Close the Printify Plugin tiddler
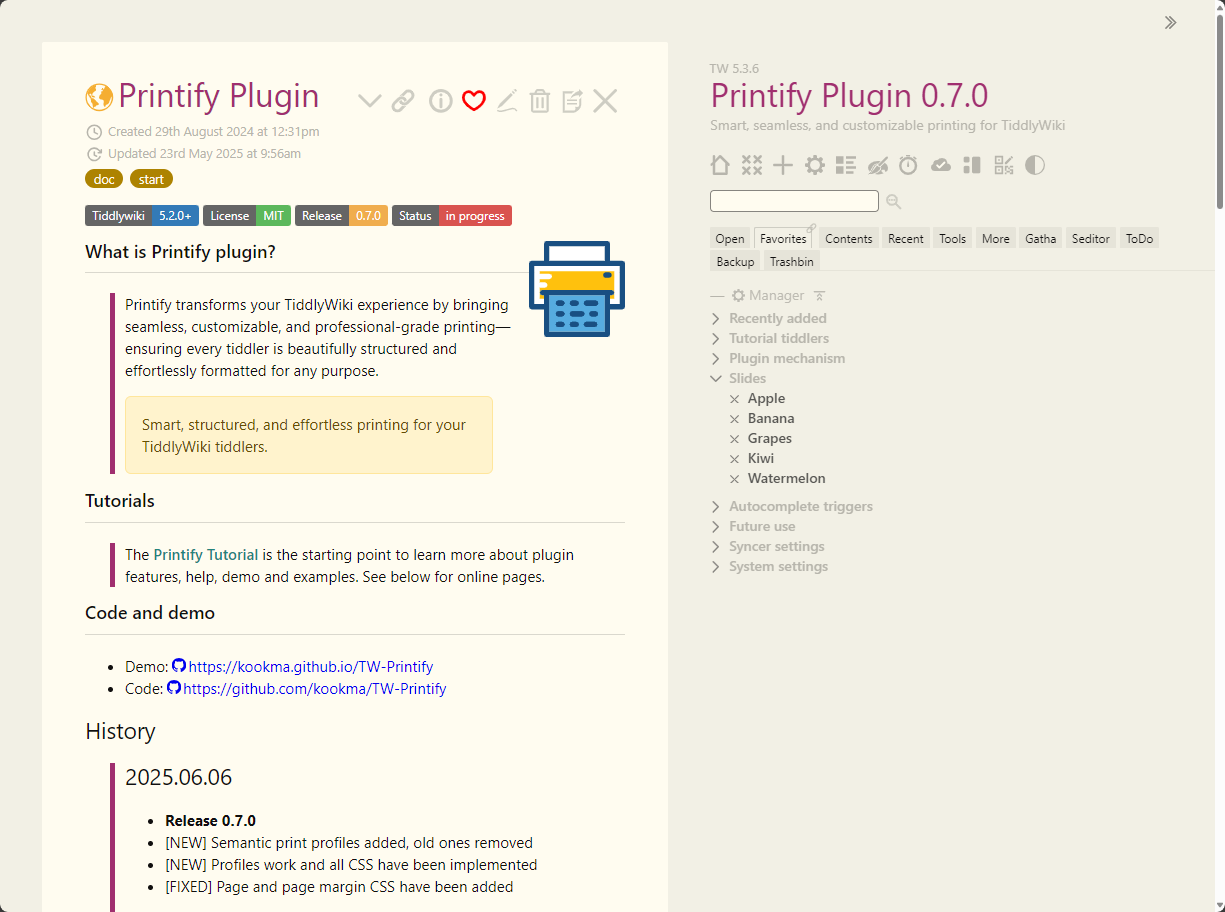The image size is (1225, 912). point(605,100)
